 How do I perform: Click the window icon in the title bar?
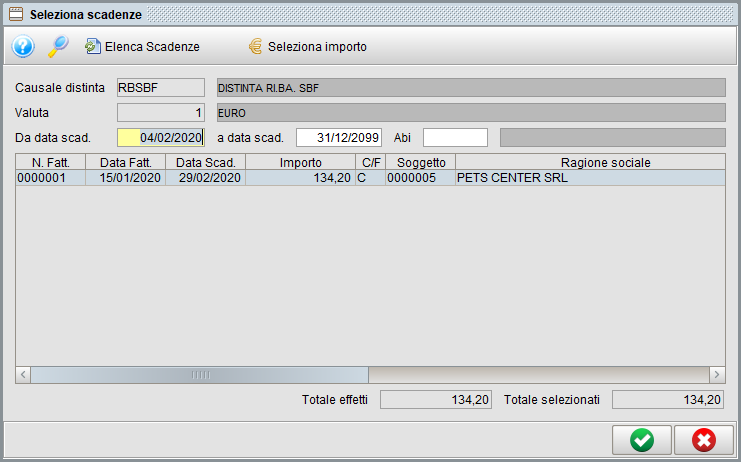pyautogui.click(x=16, y=15)
